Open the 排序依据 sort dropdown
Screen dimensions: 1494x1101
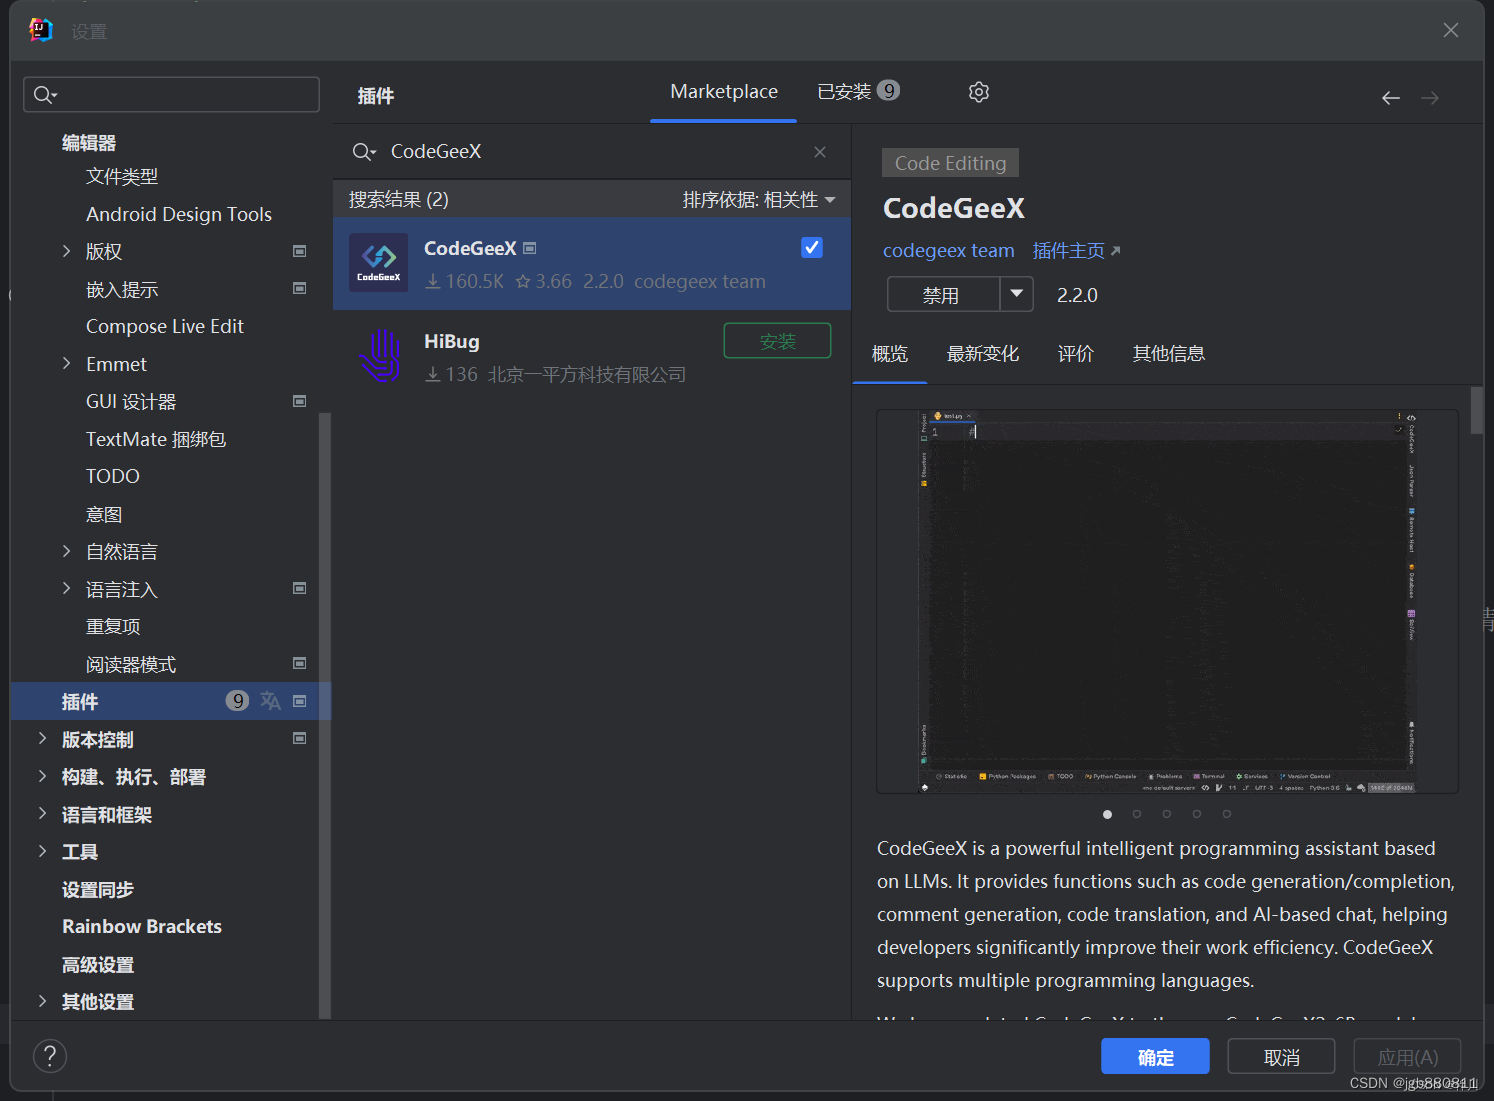[x=759, y=200]
